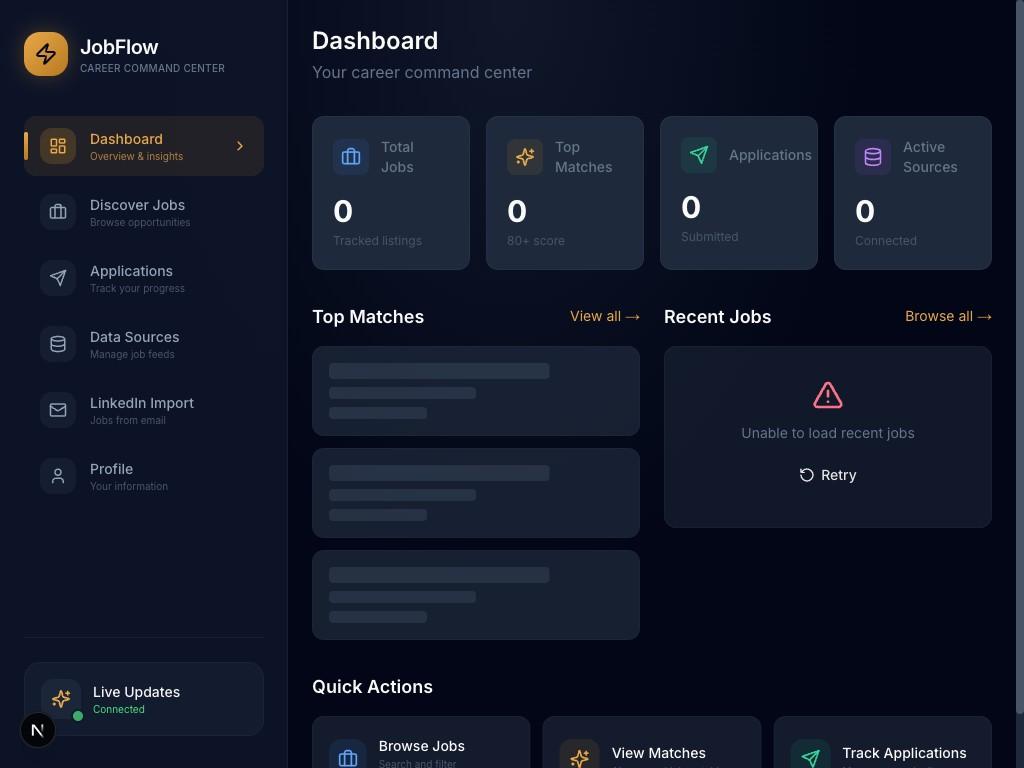This screenshot has height=768, width=1024.
Task: Click the Dashboard grid icon in sidebar
Action: click(58, 146)
